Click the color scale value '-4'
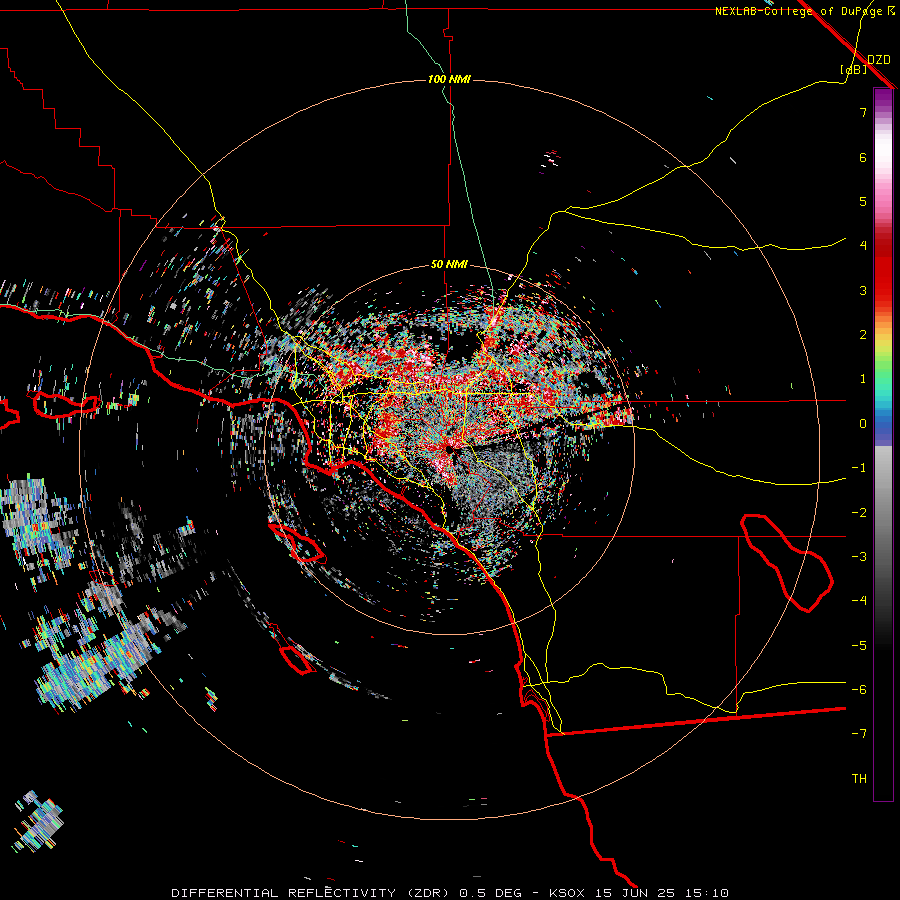The height and width of the screenshot is (900, 900). (x=859, y=601)
